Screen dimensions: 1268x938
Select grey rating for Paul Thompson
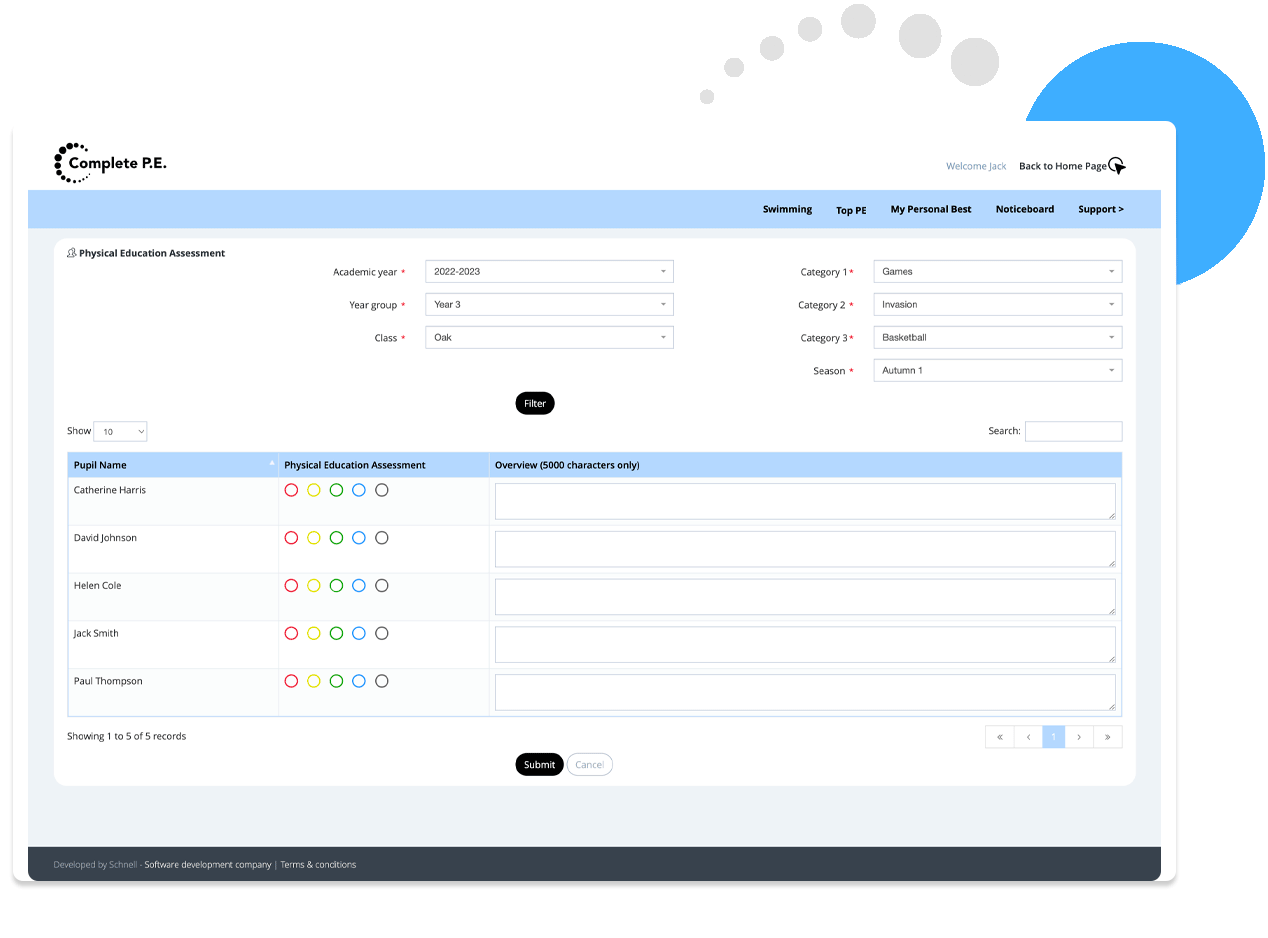(x=381, y=681)
